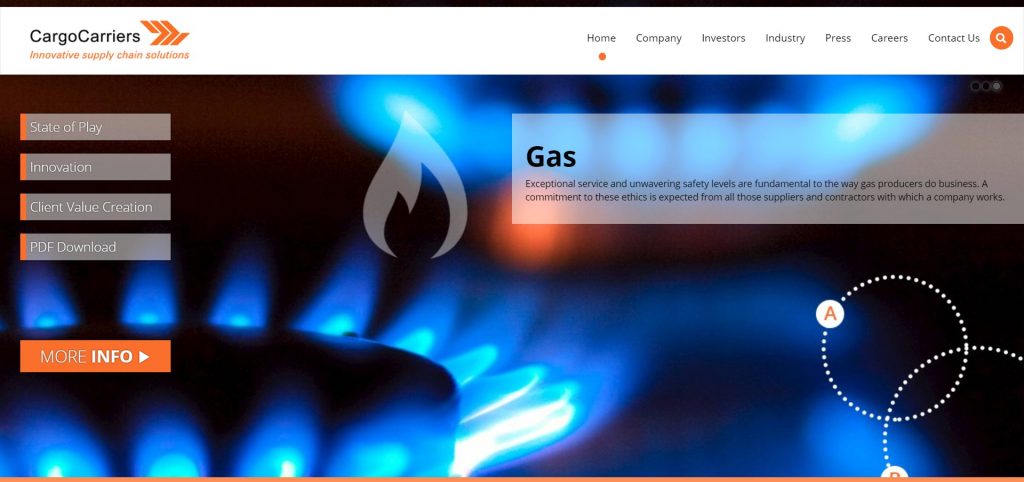1024x482 pixels.
Task: Click the CargoCarriers arrow logo
Action: click(x=165, y=33)
